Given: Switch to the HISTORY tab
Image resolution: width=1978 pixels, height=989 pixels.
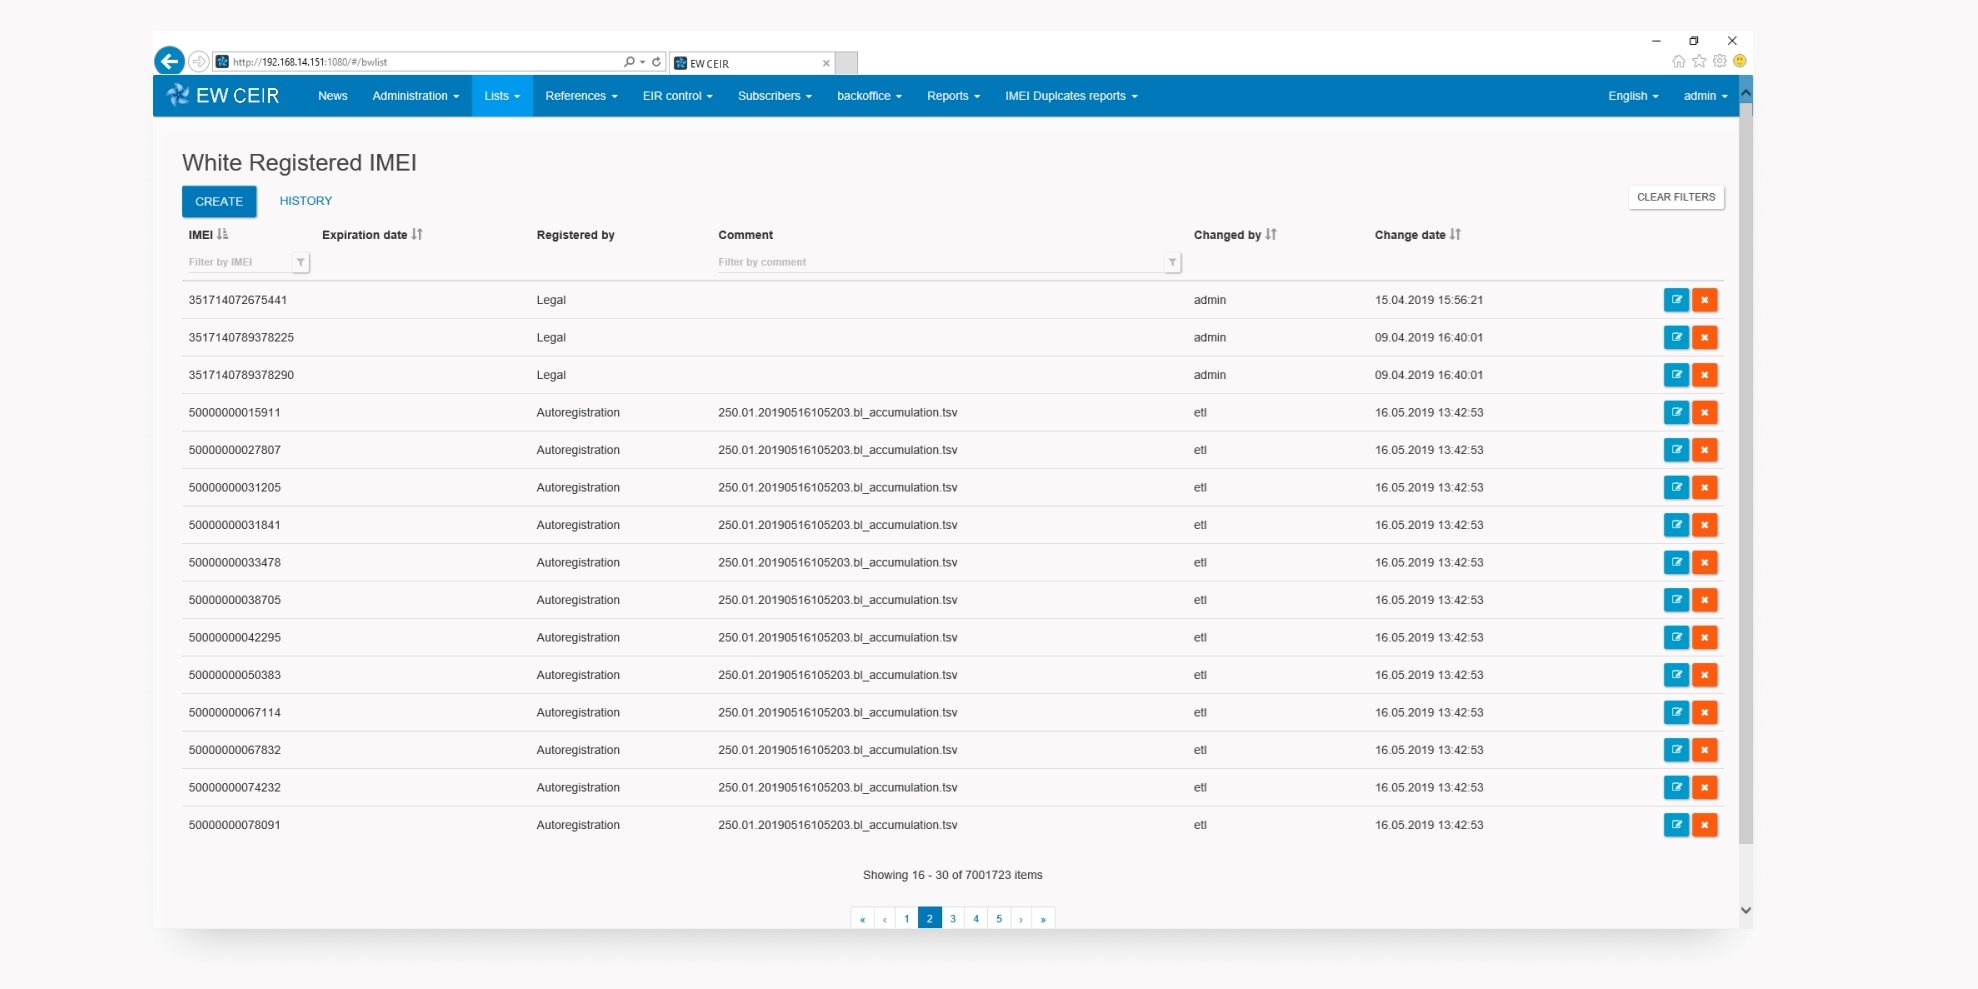Looking at the screenshot, I should pyautogui.click(x=305, y=201).
